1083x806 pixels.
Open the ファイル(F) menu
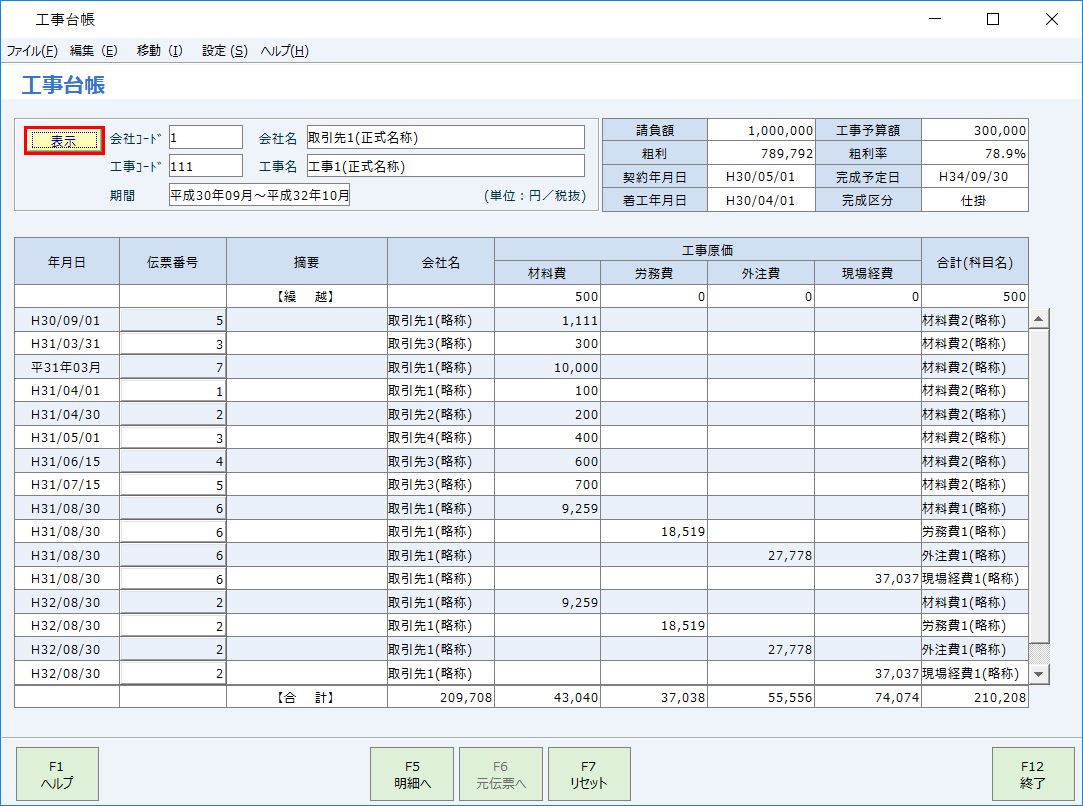[32, 51]
